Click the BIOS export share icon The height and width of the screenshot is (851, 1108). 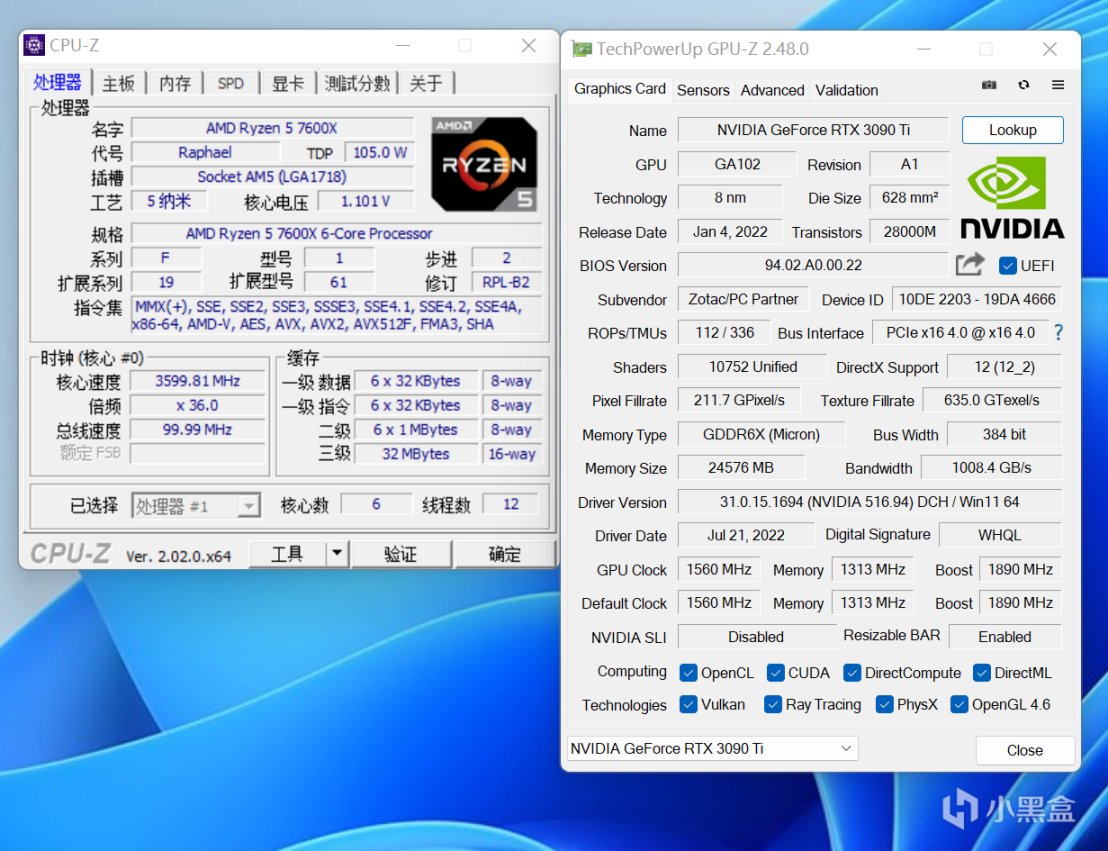[969, 265]
